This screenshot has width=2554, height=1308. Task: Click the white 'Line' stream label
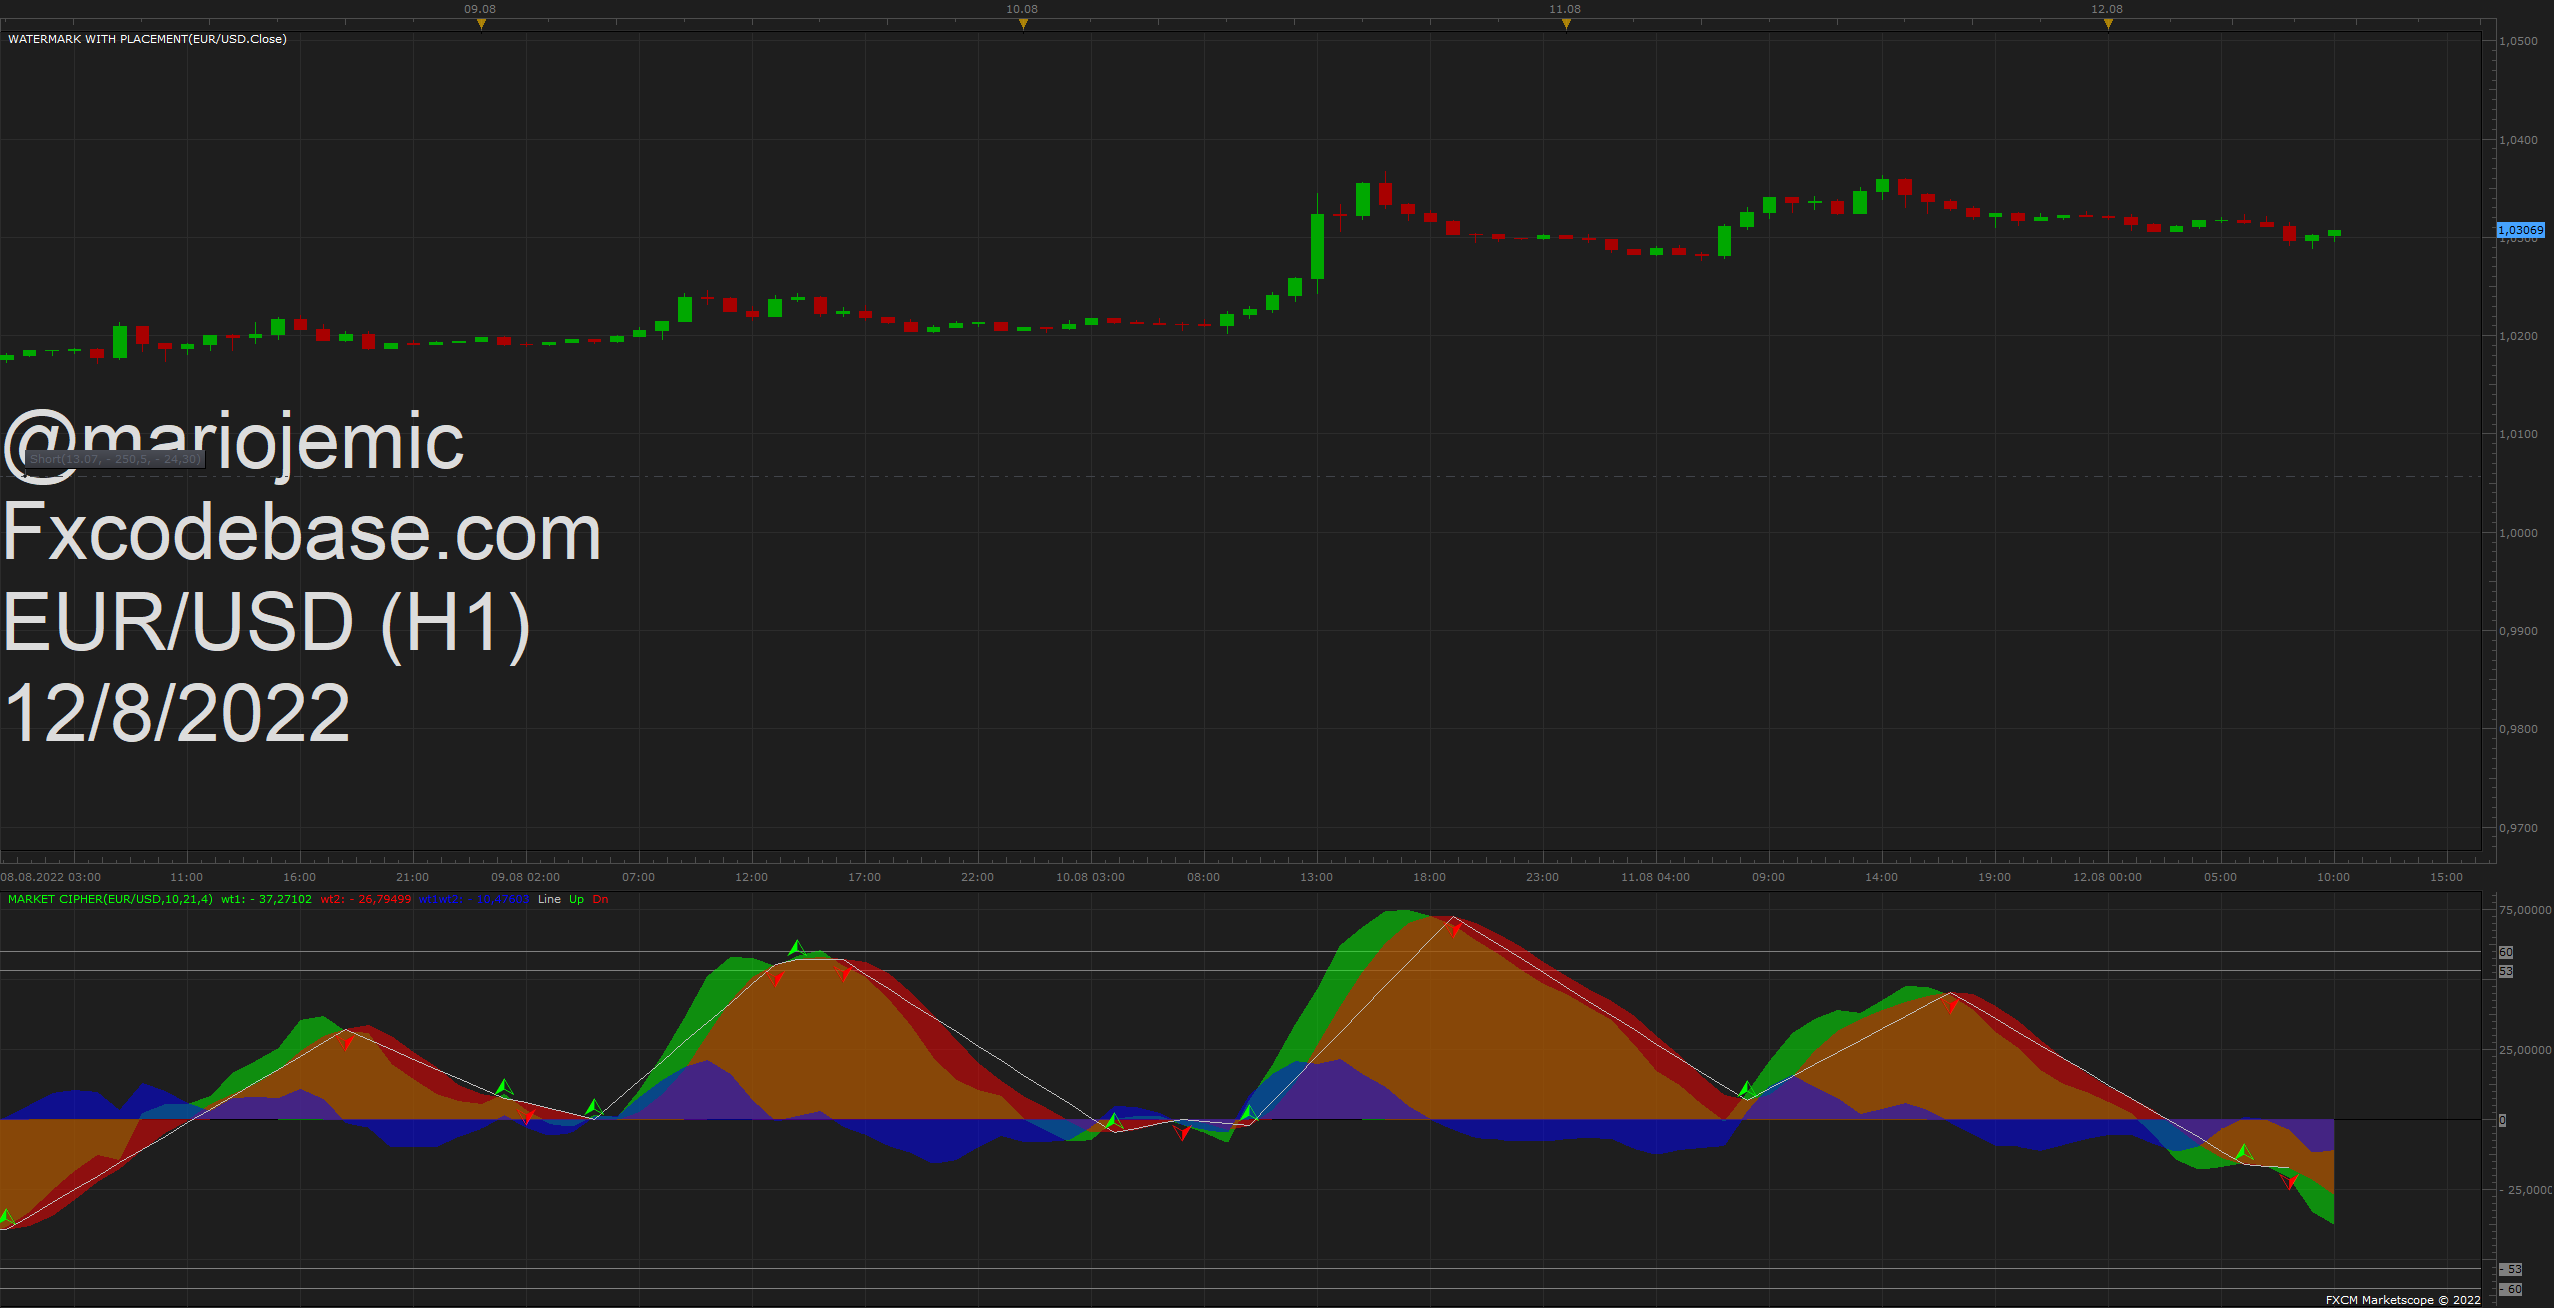pyautogui.click(x=549, y=899)
